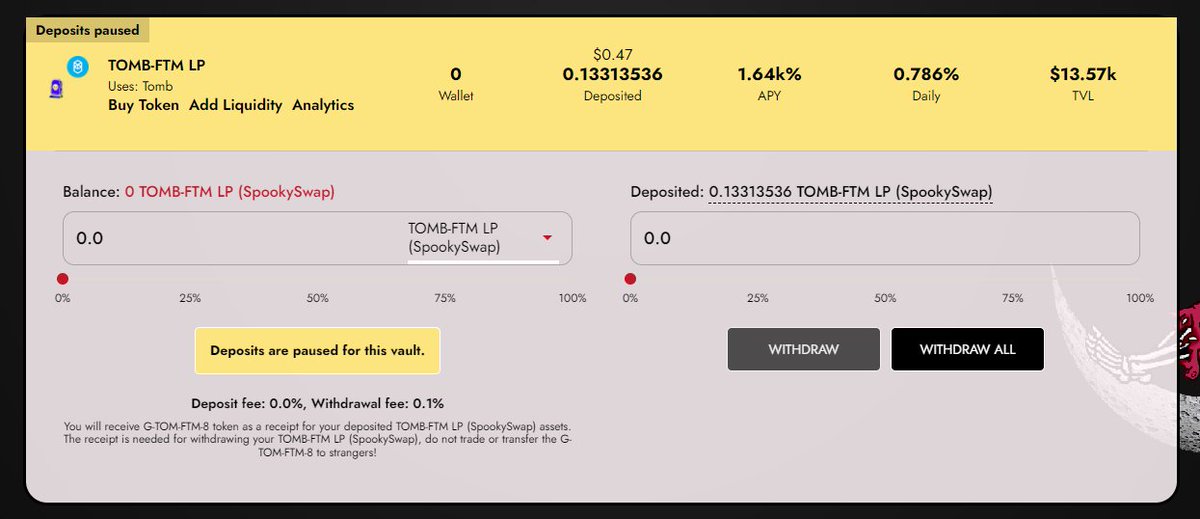The image size is (1200, 519).
Task: Click the Deposit fee and Withdrawal fee text
Action: pos(318,404)
